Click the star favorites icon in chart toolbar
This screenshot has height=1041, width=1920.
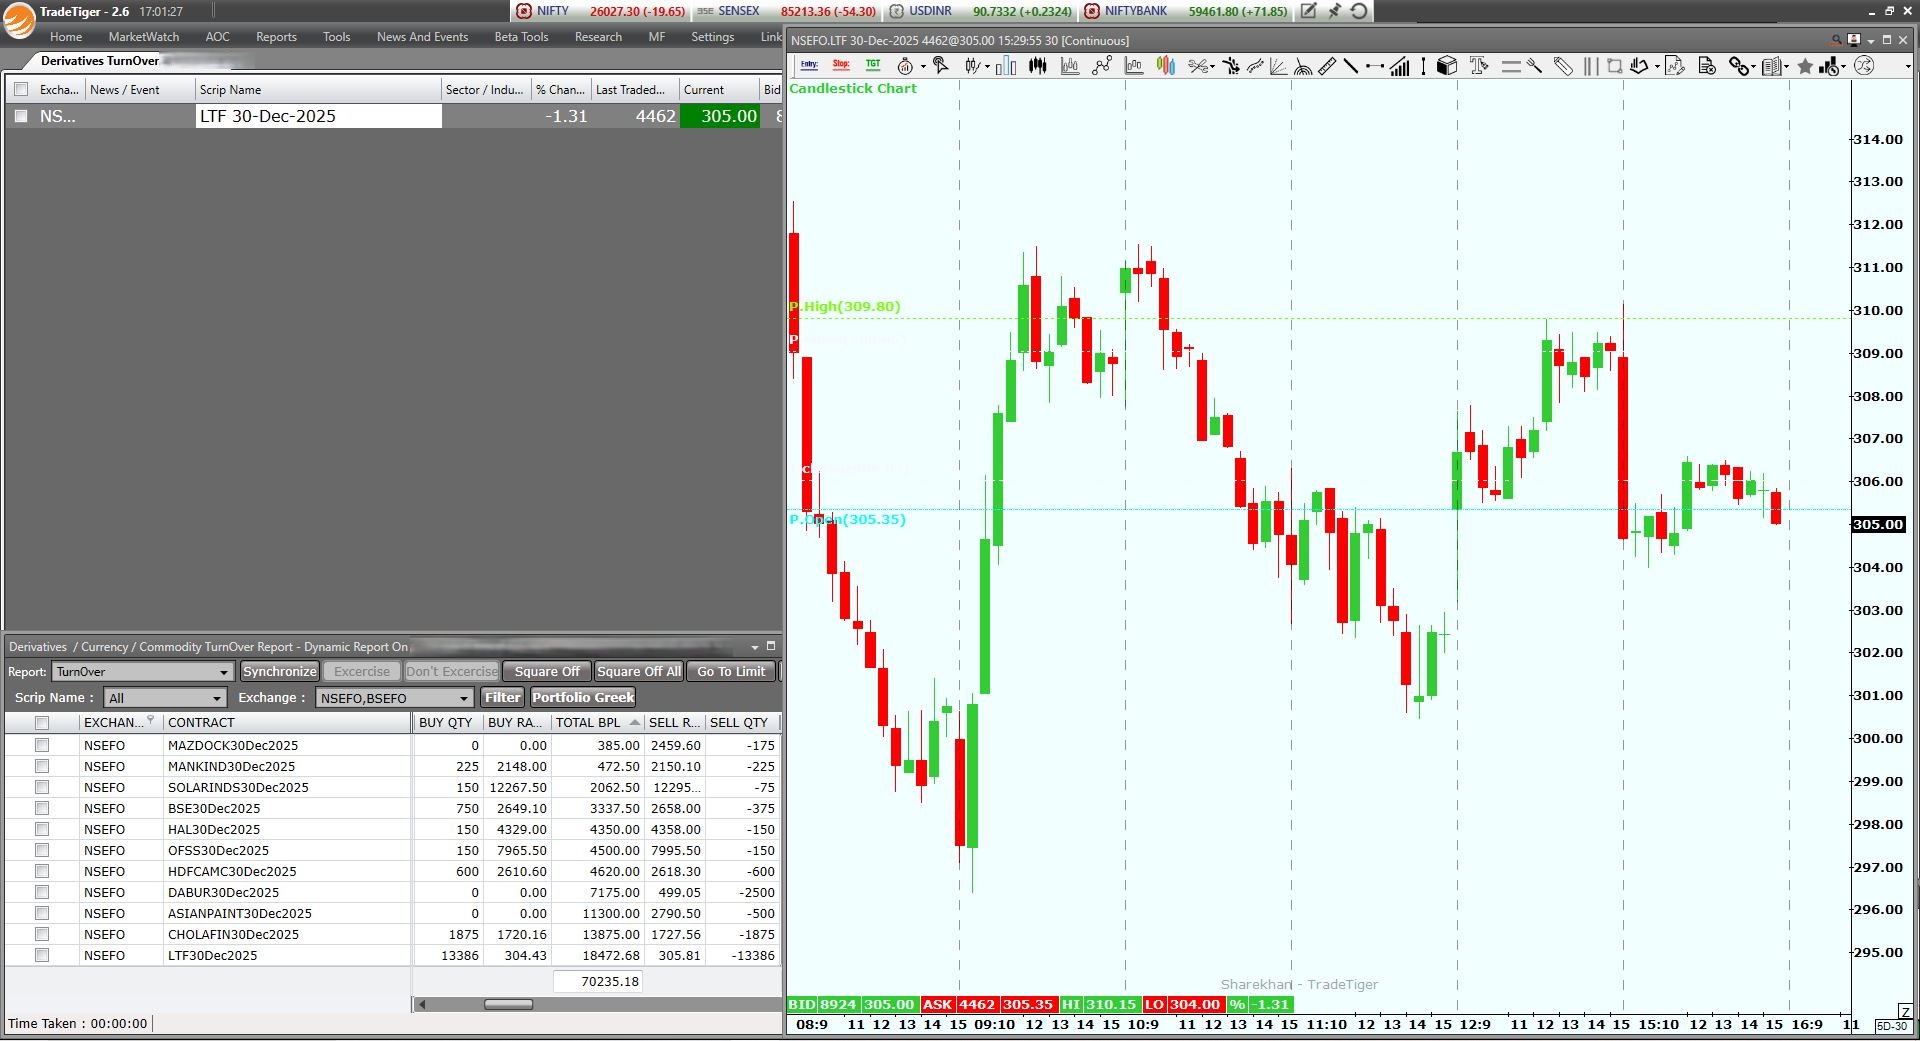click(1805, 66)
